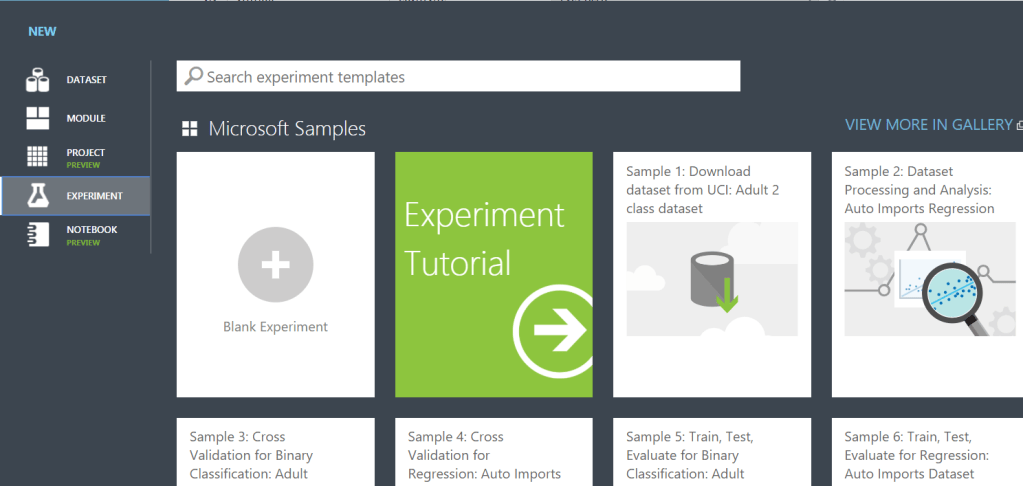Click the NEW heading label
Viewport: 1023px width, 486px height.
42,31
